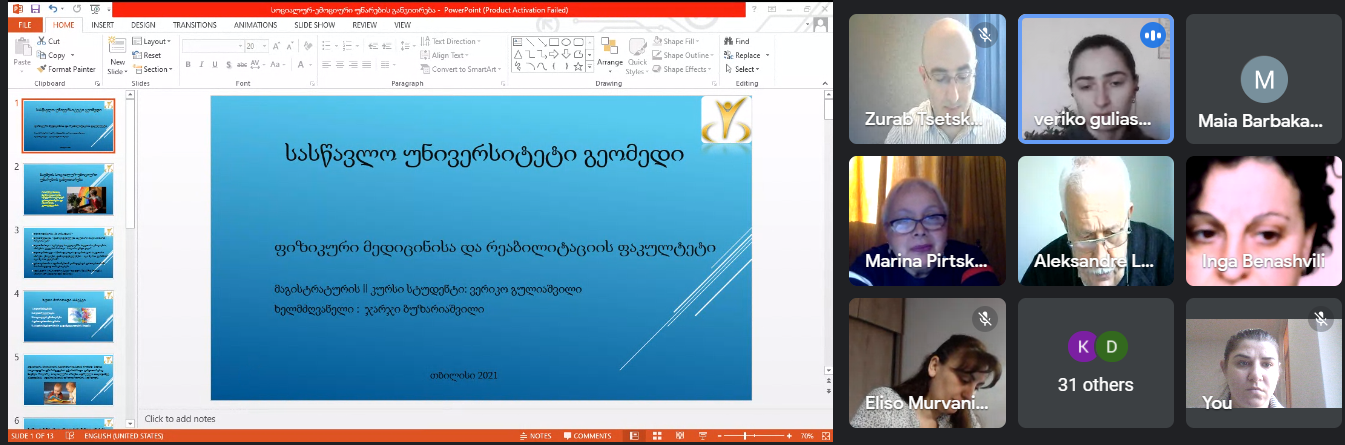Image resolution: width=1345 pixels, height=445 pixels.
Task: Click the Arrange button
Action: pos(609,57)
